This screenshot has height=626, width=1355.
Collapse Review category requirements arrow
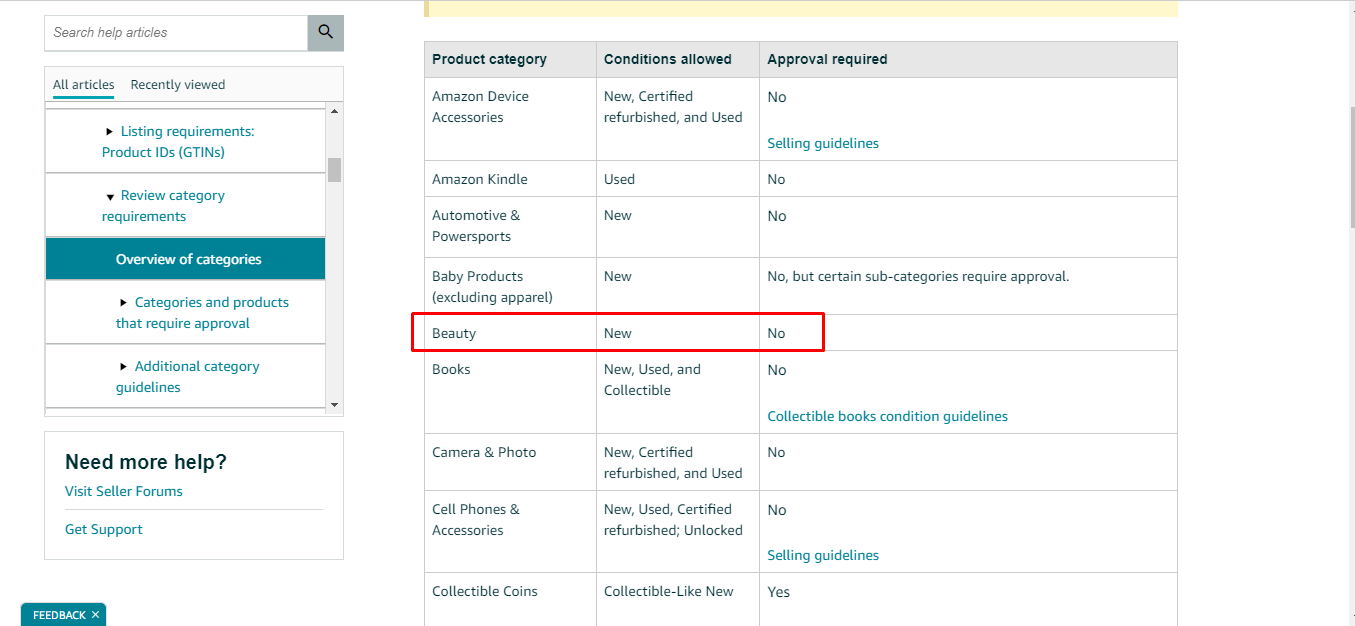click(x=109, y=197)
